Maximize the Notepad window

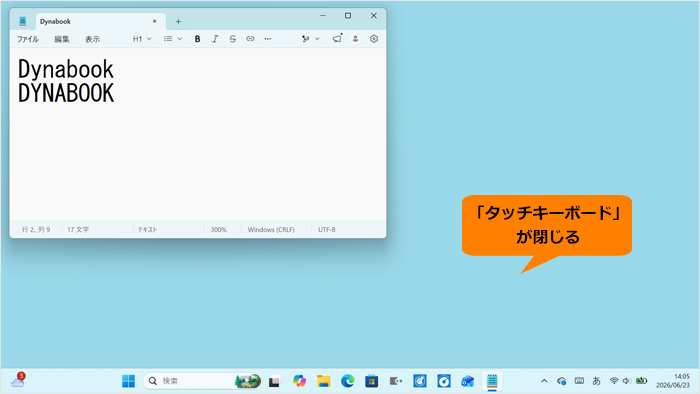(x=348, y=16)
